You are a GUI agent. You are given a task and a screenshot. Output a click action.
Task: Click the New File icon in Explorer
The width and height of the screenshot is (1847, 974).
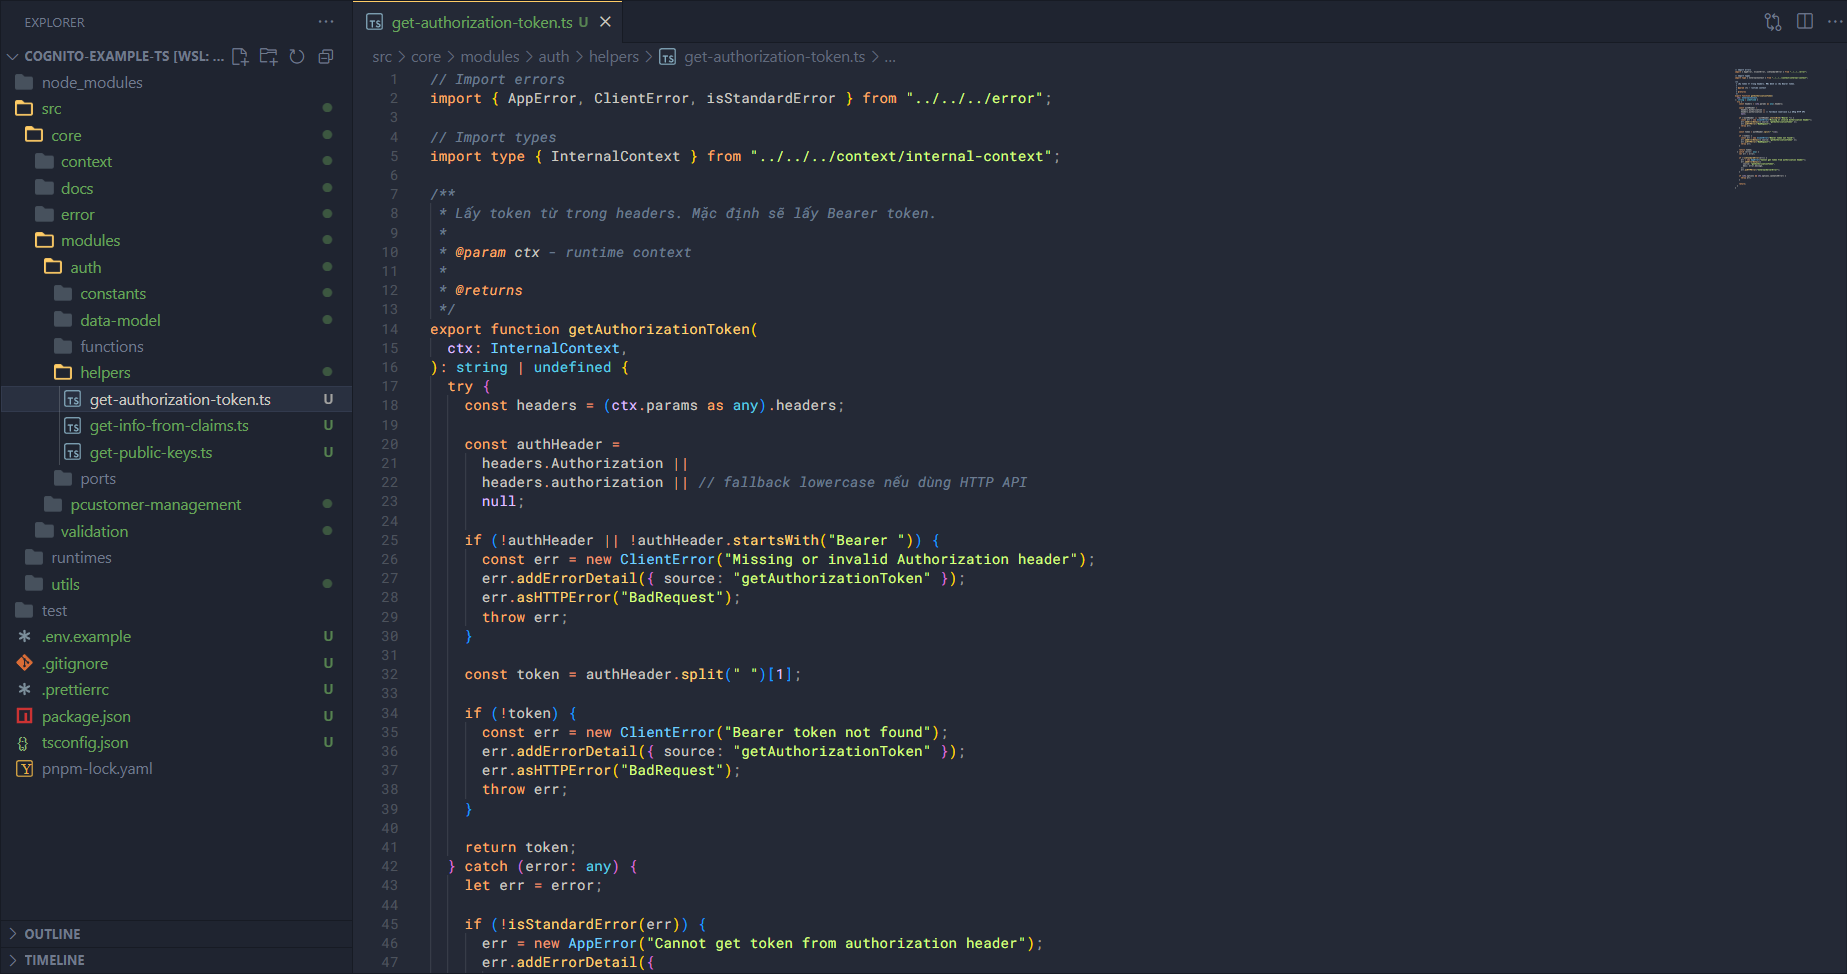pos(240,57)
